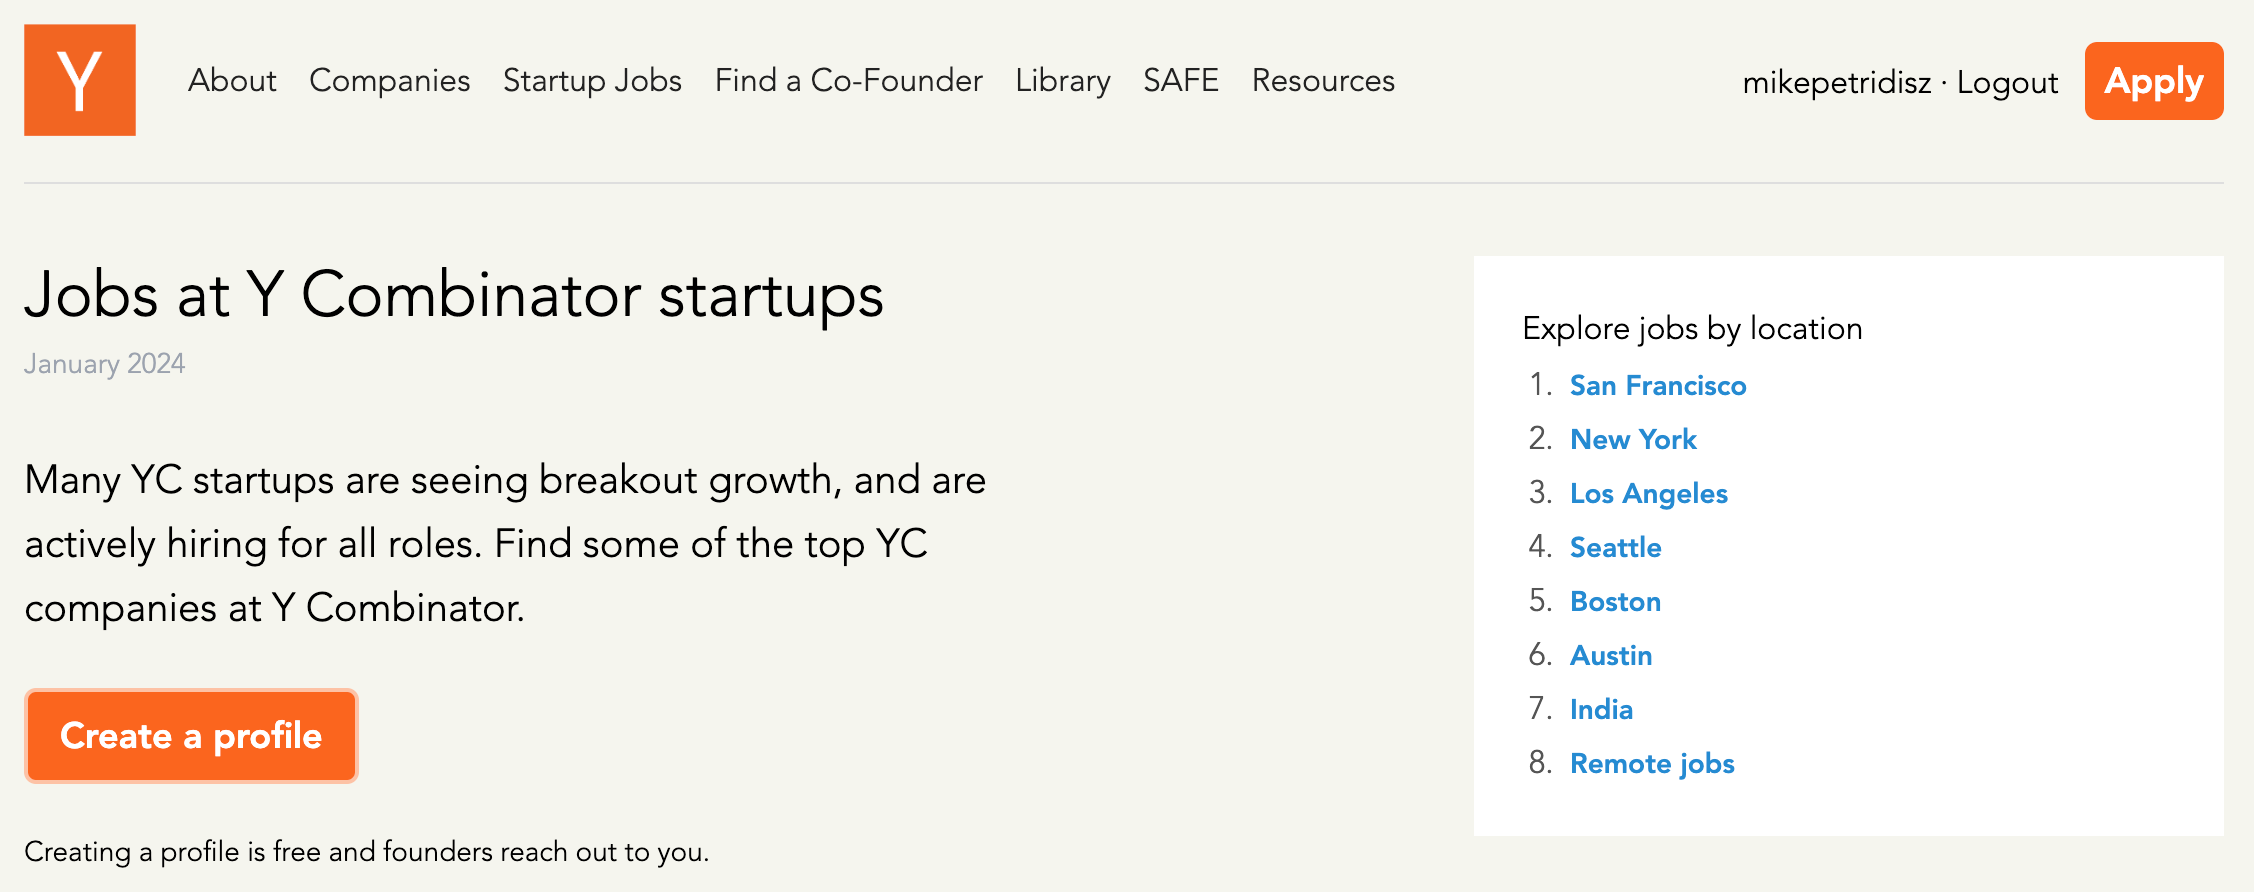Open the SAFE page
2254x892 pixels.
click(1181, 80)
